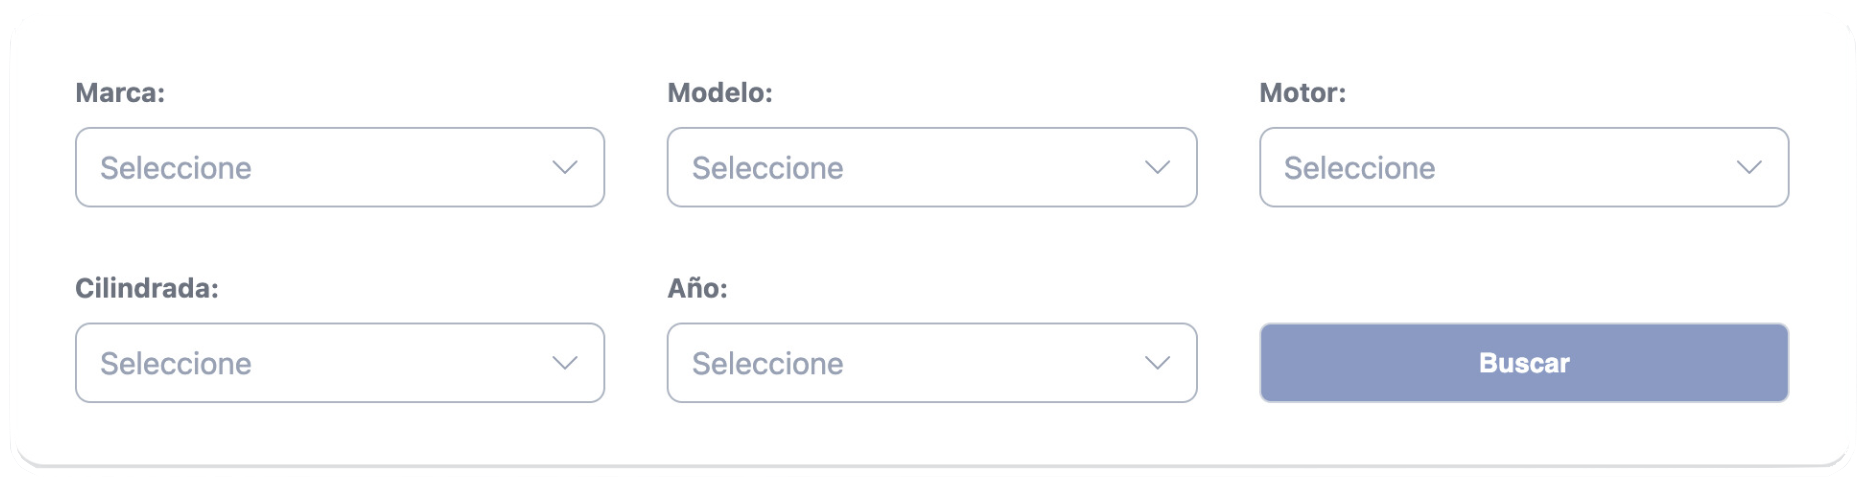
Task: Click the Modelo: field label
Action: pos(720,93)
